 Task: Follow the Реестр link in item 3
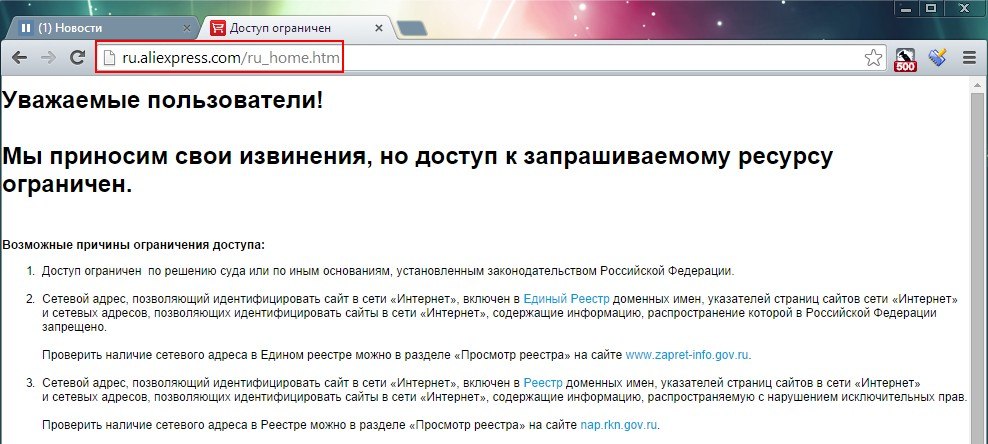pos(543,383)
